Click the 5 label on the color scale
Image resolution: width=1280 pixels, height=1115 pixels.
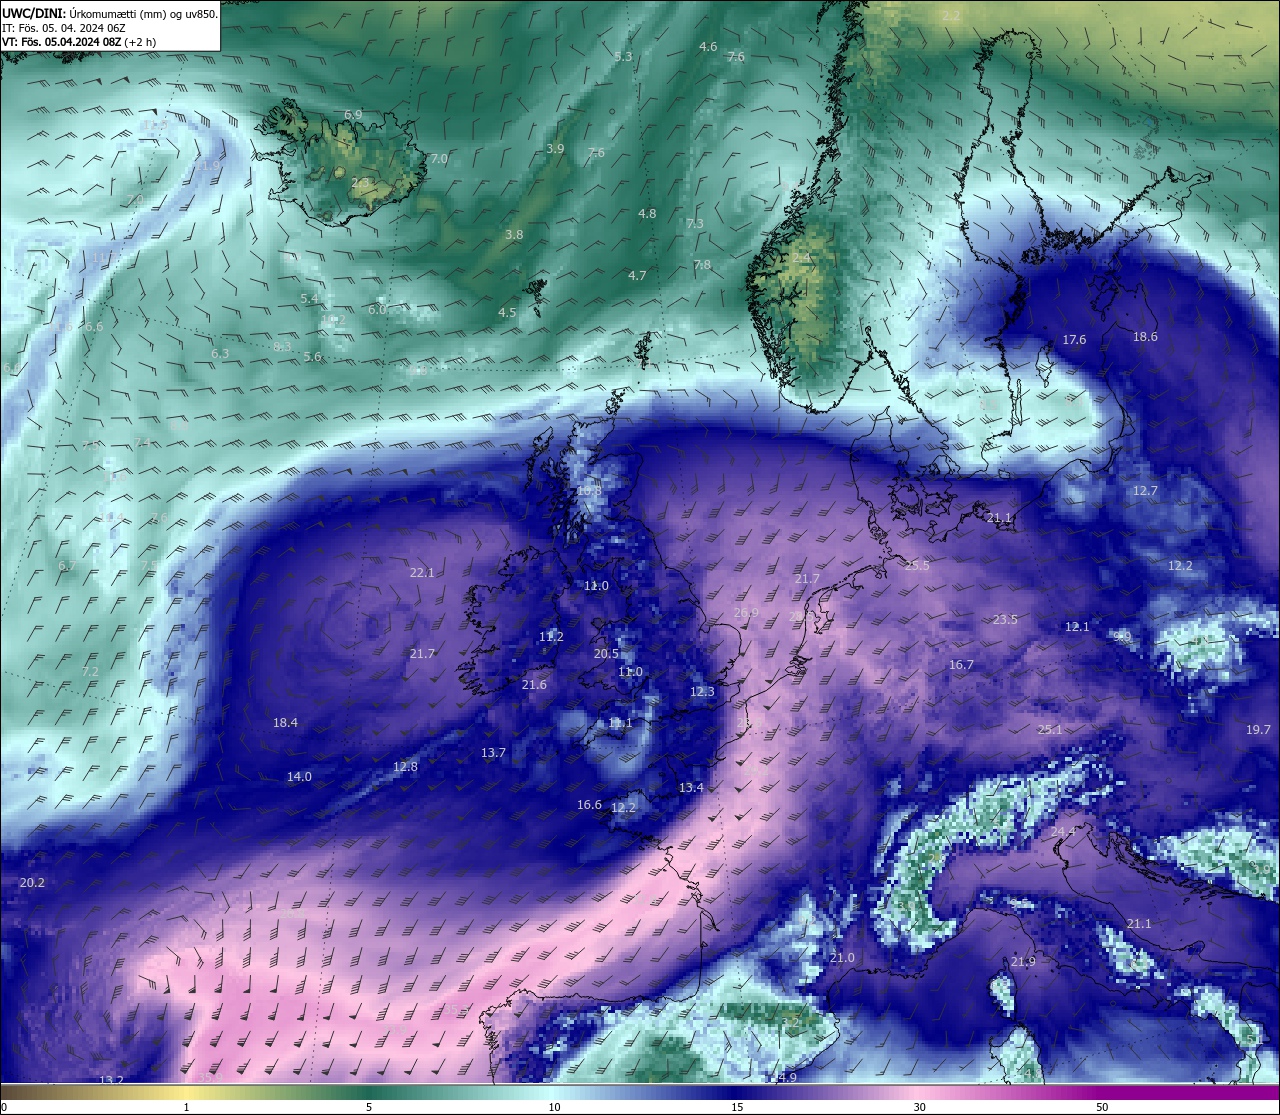pos(369,1107)
